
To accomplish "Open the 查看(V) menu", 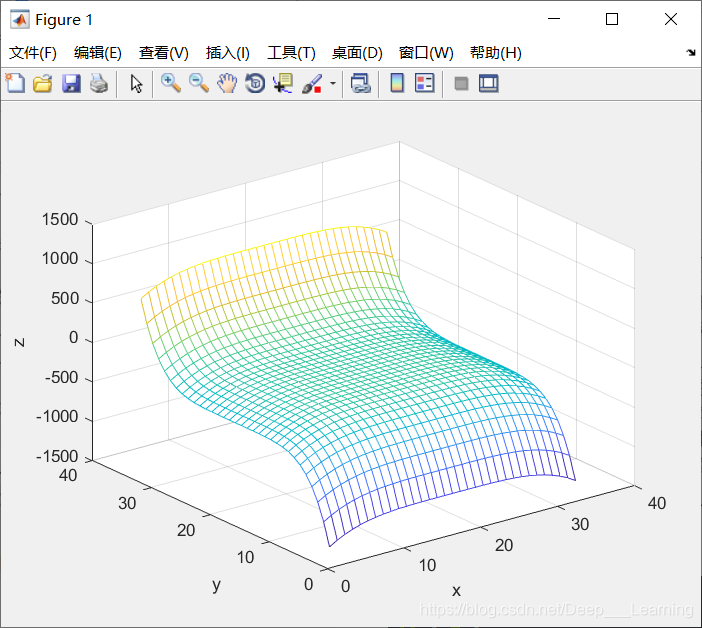I will click(x=163, y=53).
